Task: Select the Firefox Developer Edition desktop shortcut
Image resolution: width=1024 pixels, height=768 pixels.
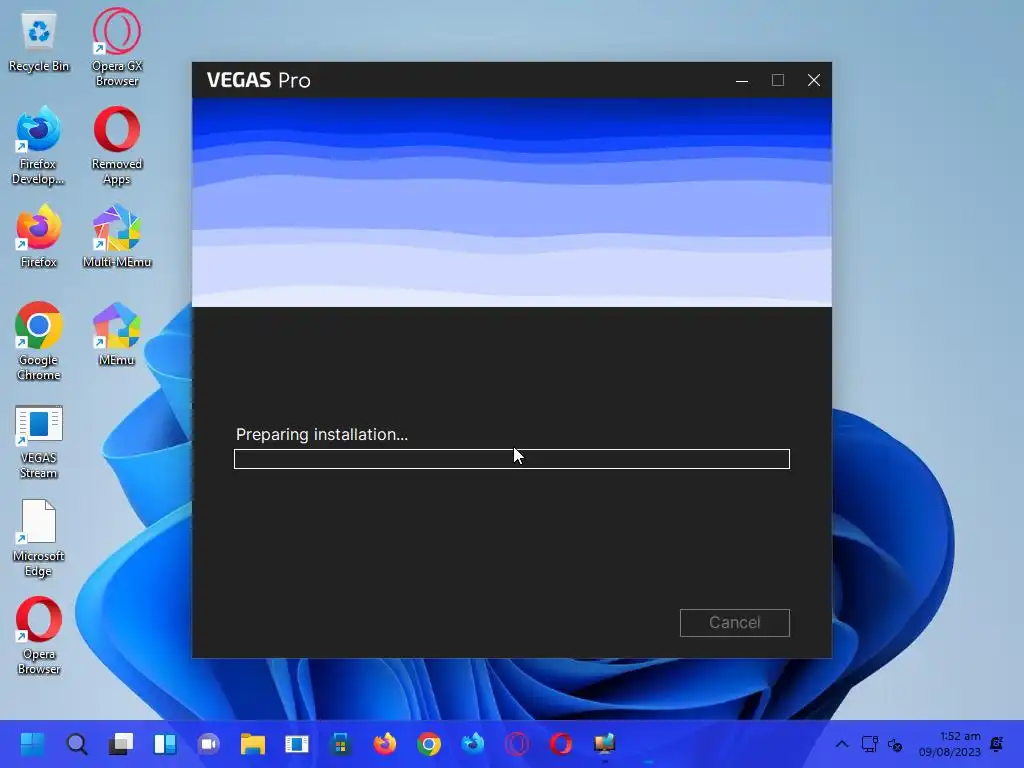Action: click(38, 146)
